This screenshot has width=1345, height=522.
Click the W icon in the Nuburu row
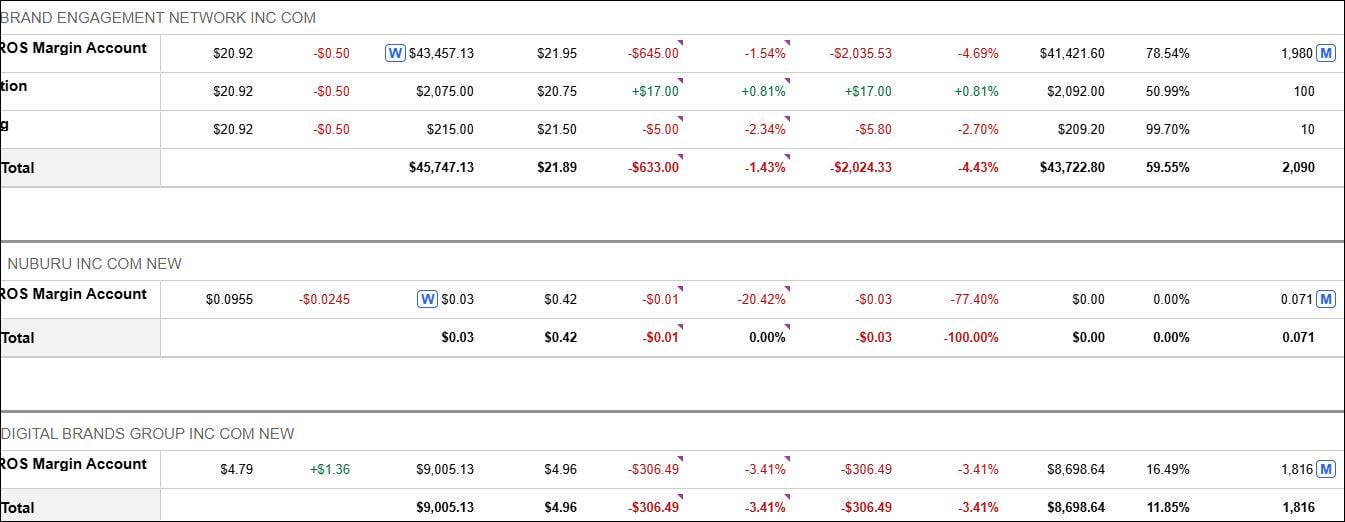pos(427,299)
